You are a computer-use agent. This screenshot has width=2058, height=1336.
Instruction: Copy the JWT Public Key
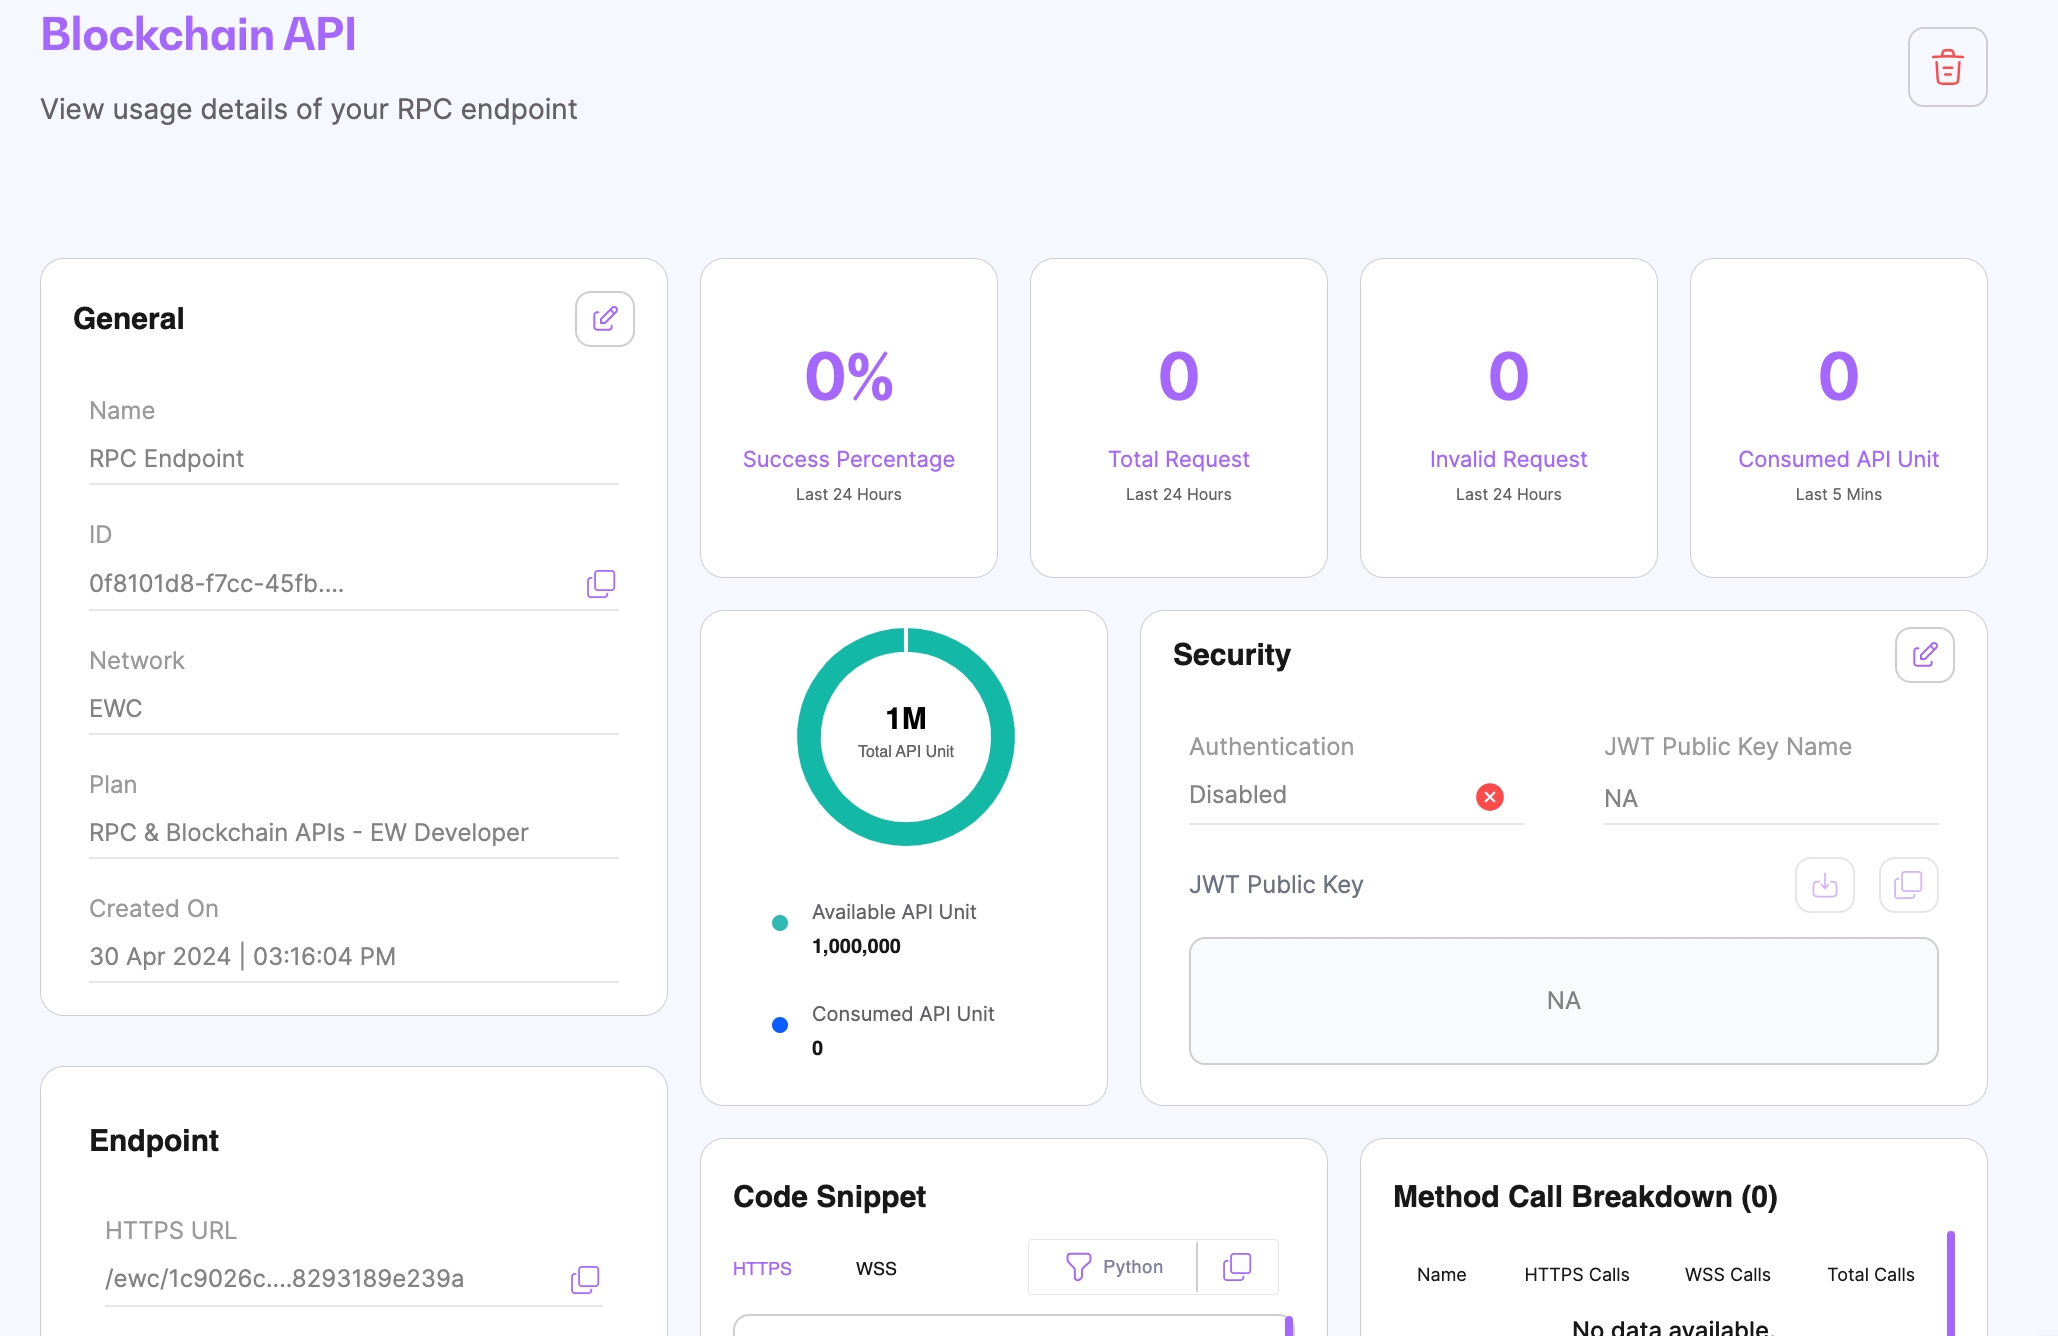[1908, 885]
